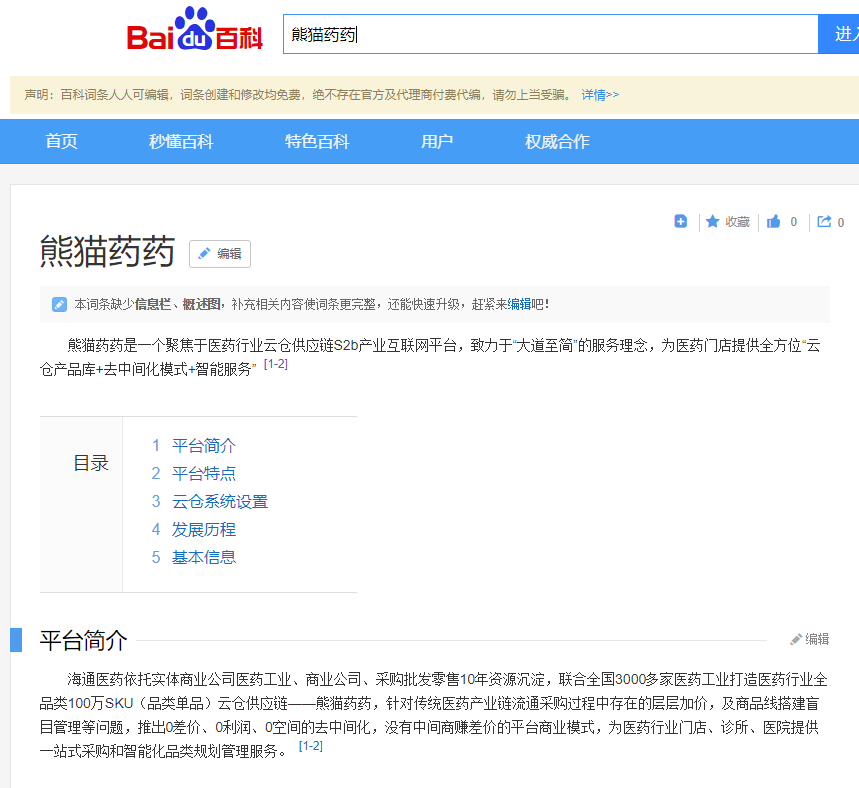Open the 详情>> link in the notice

click(600, 95)
